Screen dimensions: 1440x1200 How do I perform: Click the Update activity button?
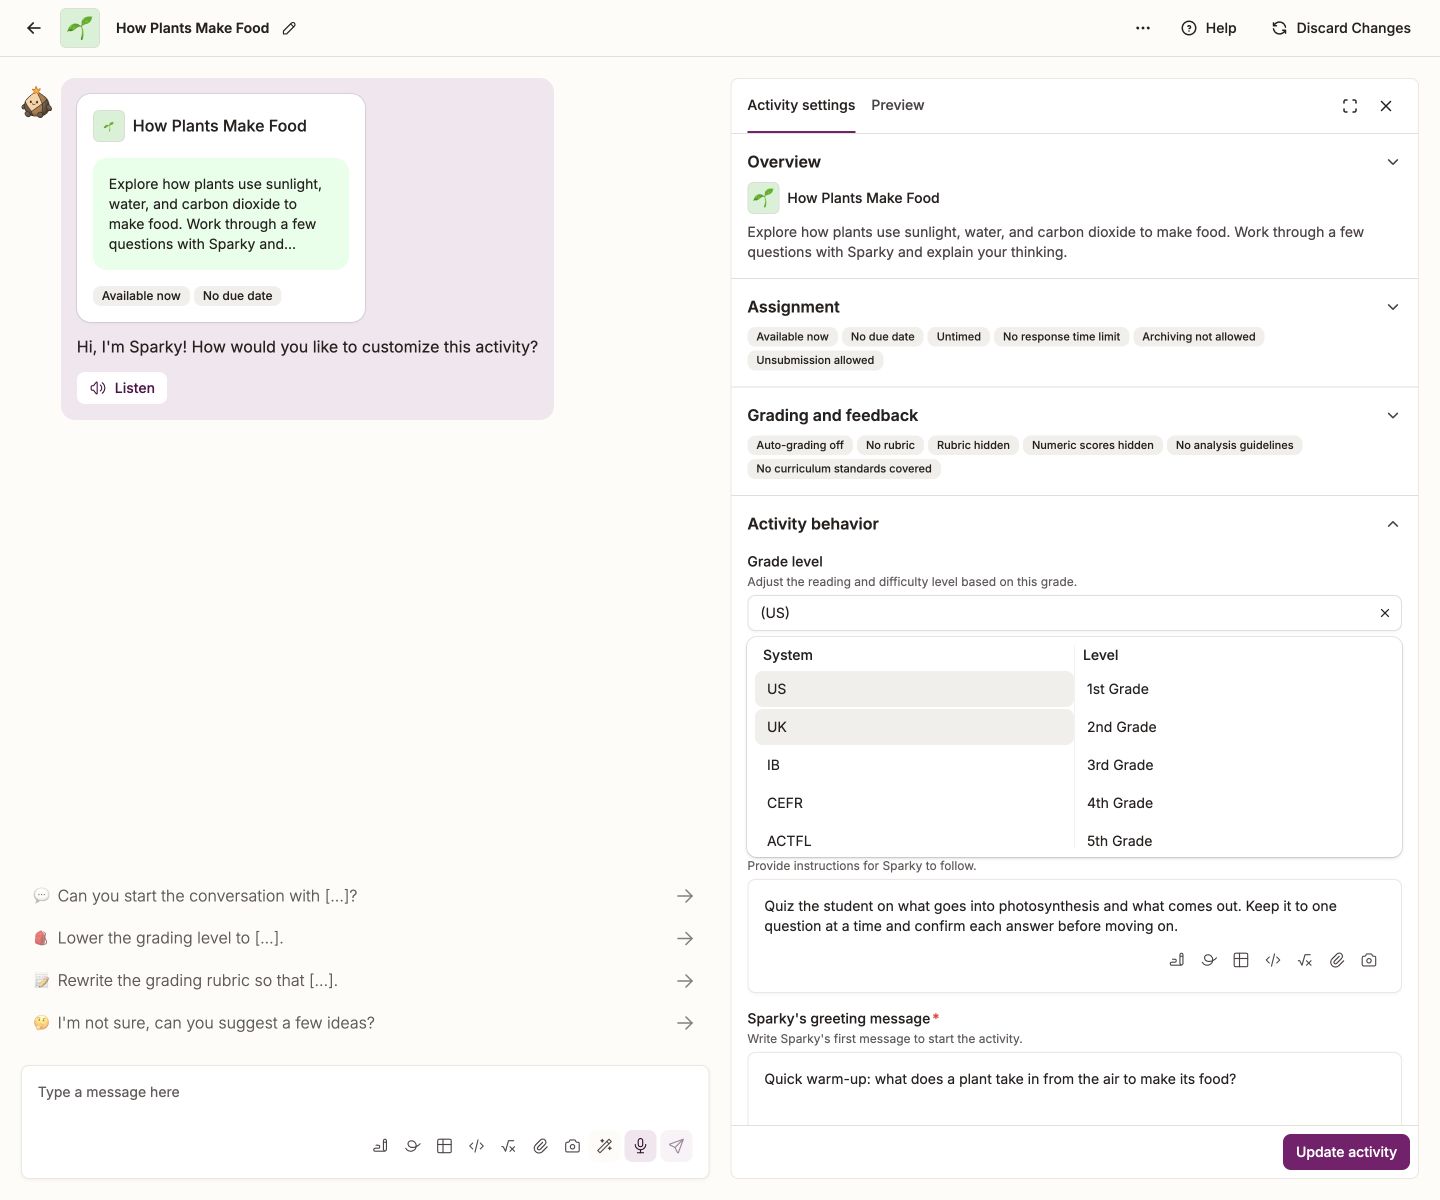pyautogui.click(x=1346, y=1152)
